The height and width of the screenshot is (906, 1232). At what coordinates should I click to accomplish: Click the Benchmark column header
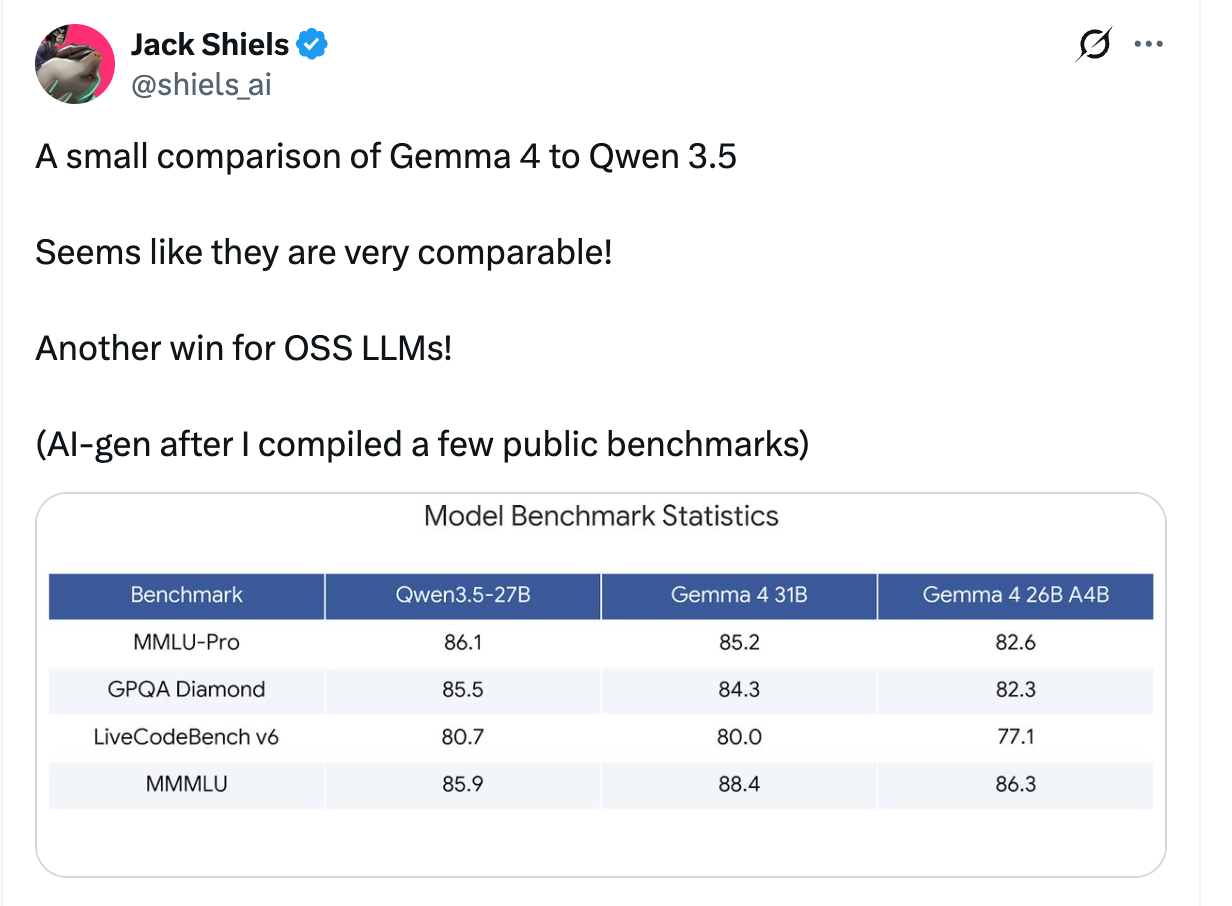click(185, 596)
